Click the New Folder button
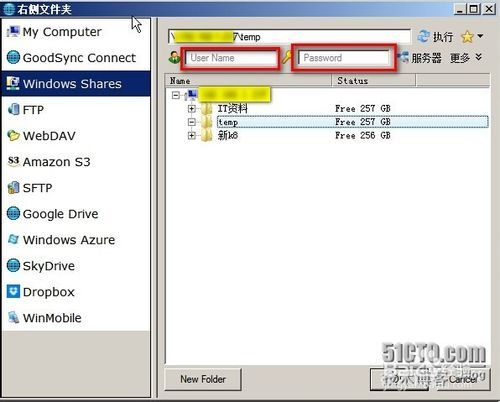 click(203, 379)
